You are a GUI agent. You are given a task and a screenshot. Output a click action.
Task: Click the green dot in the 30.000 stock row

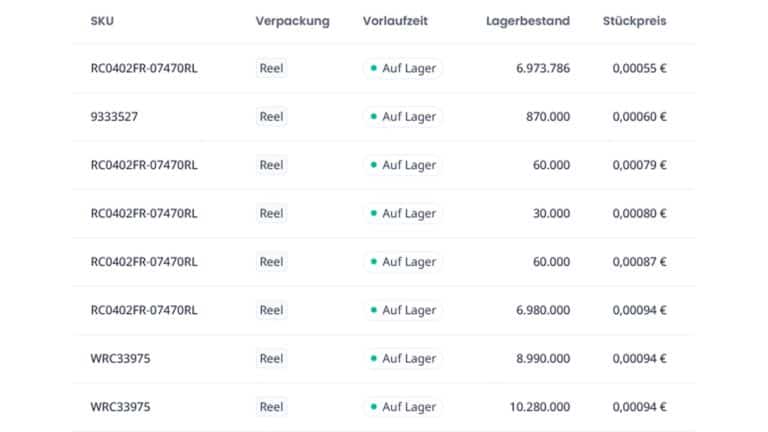374,214
